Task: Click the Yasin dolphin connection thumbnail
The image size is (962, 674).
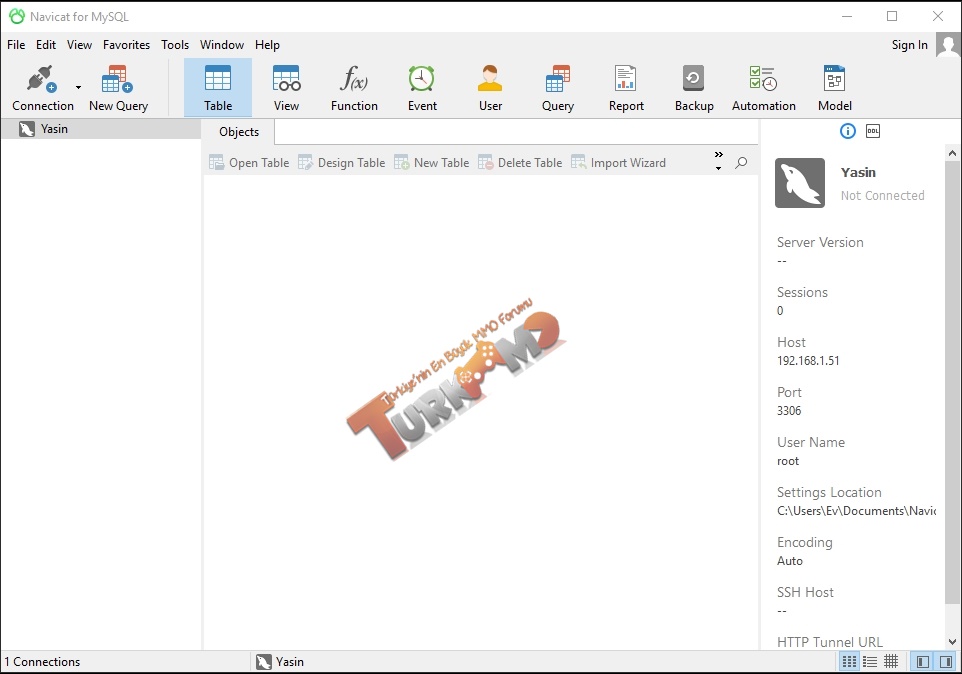Action: (799, 183)
